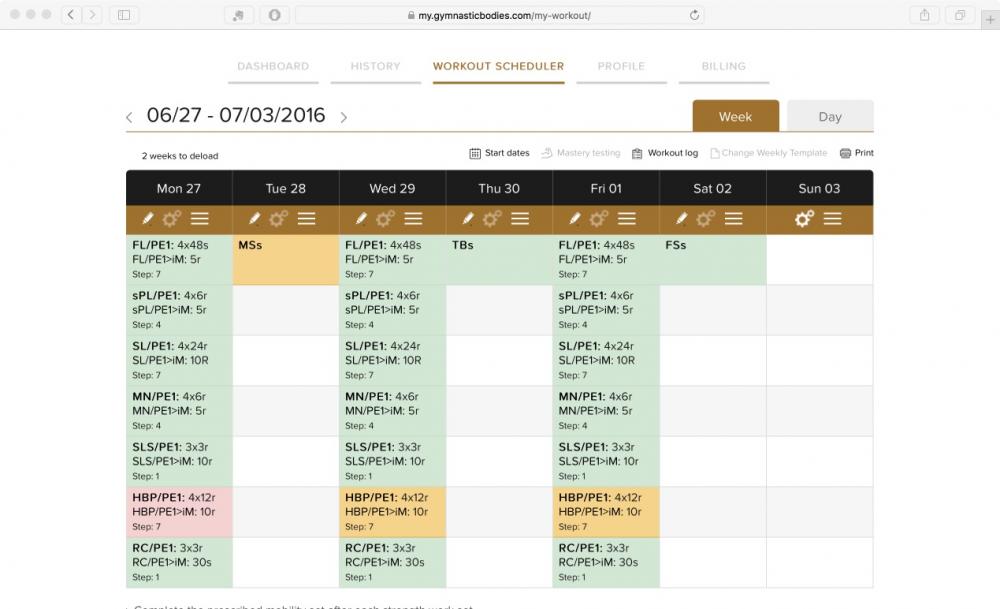Select the RC/PE1 cell on Friday
This screenshot has width=1000, height=609.
(606, 562)
